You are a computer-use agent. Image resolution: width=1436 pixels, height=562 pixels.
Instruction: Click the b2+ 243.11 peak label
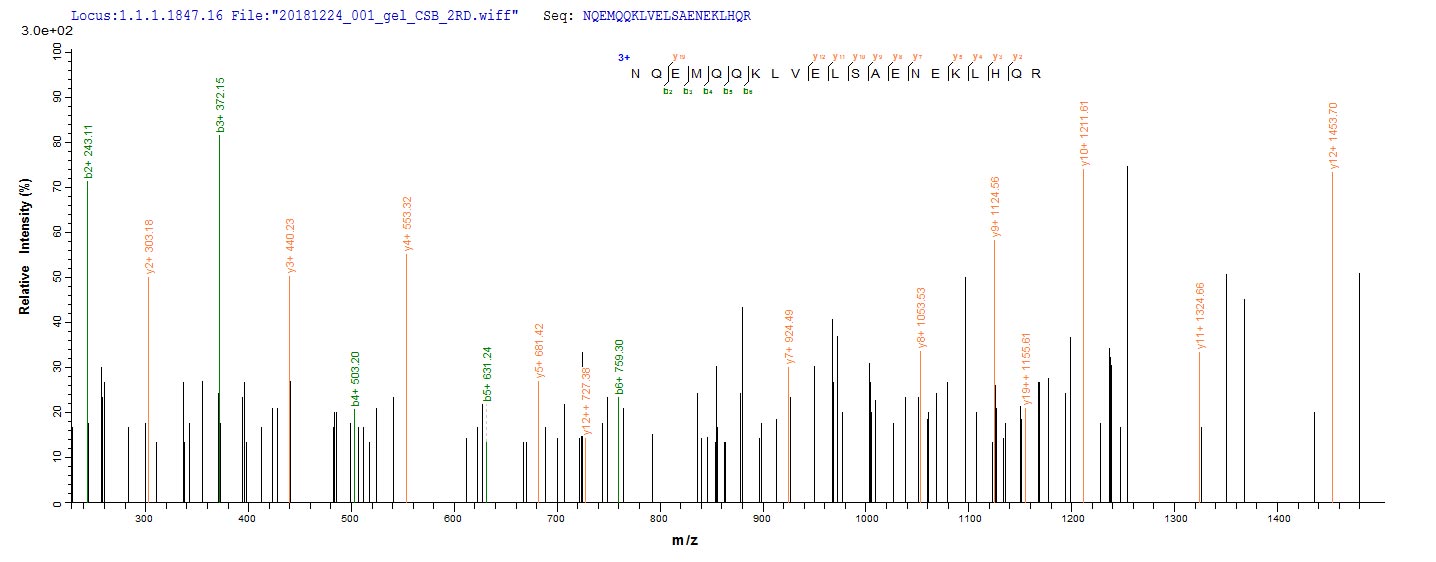[x=88, y=152]
